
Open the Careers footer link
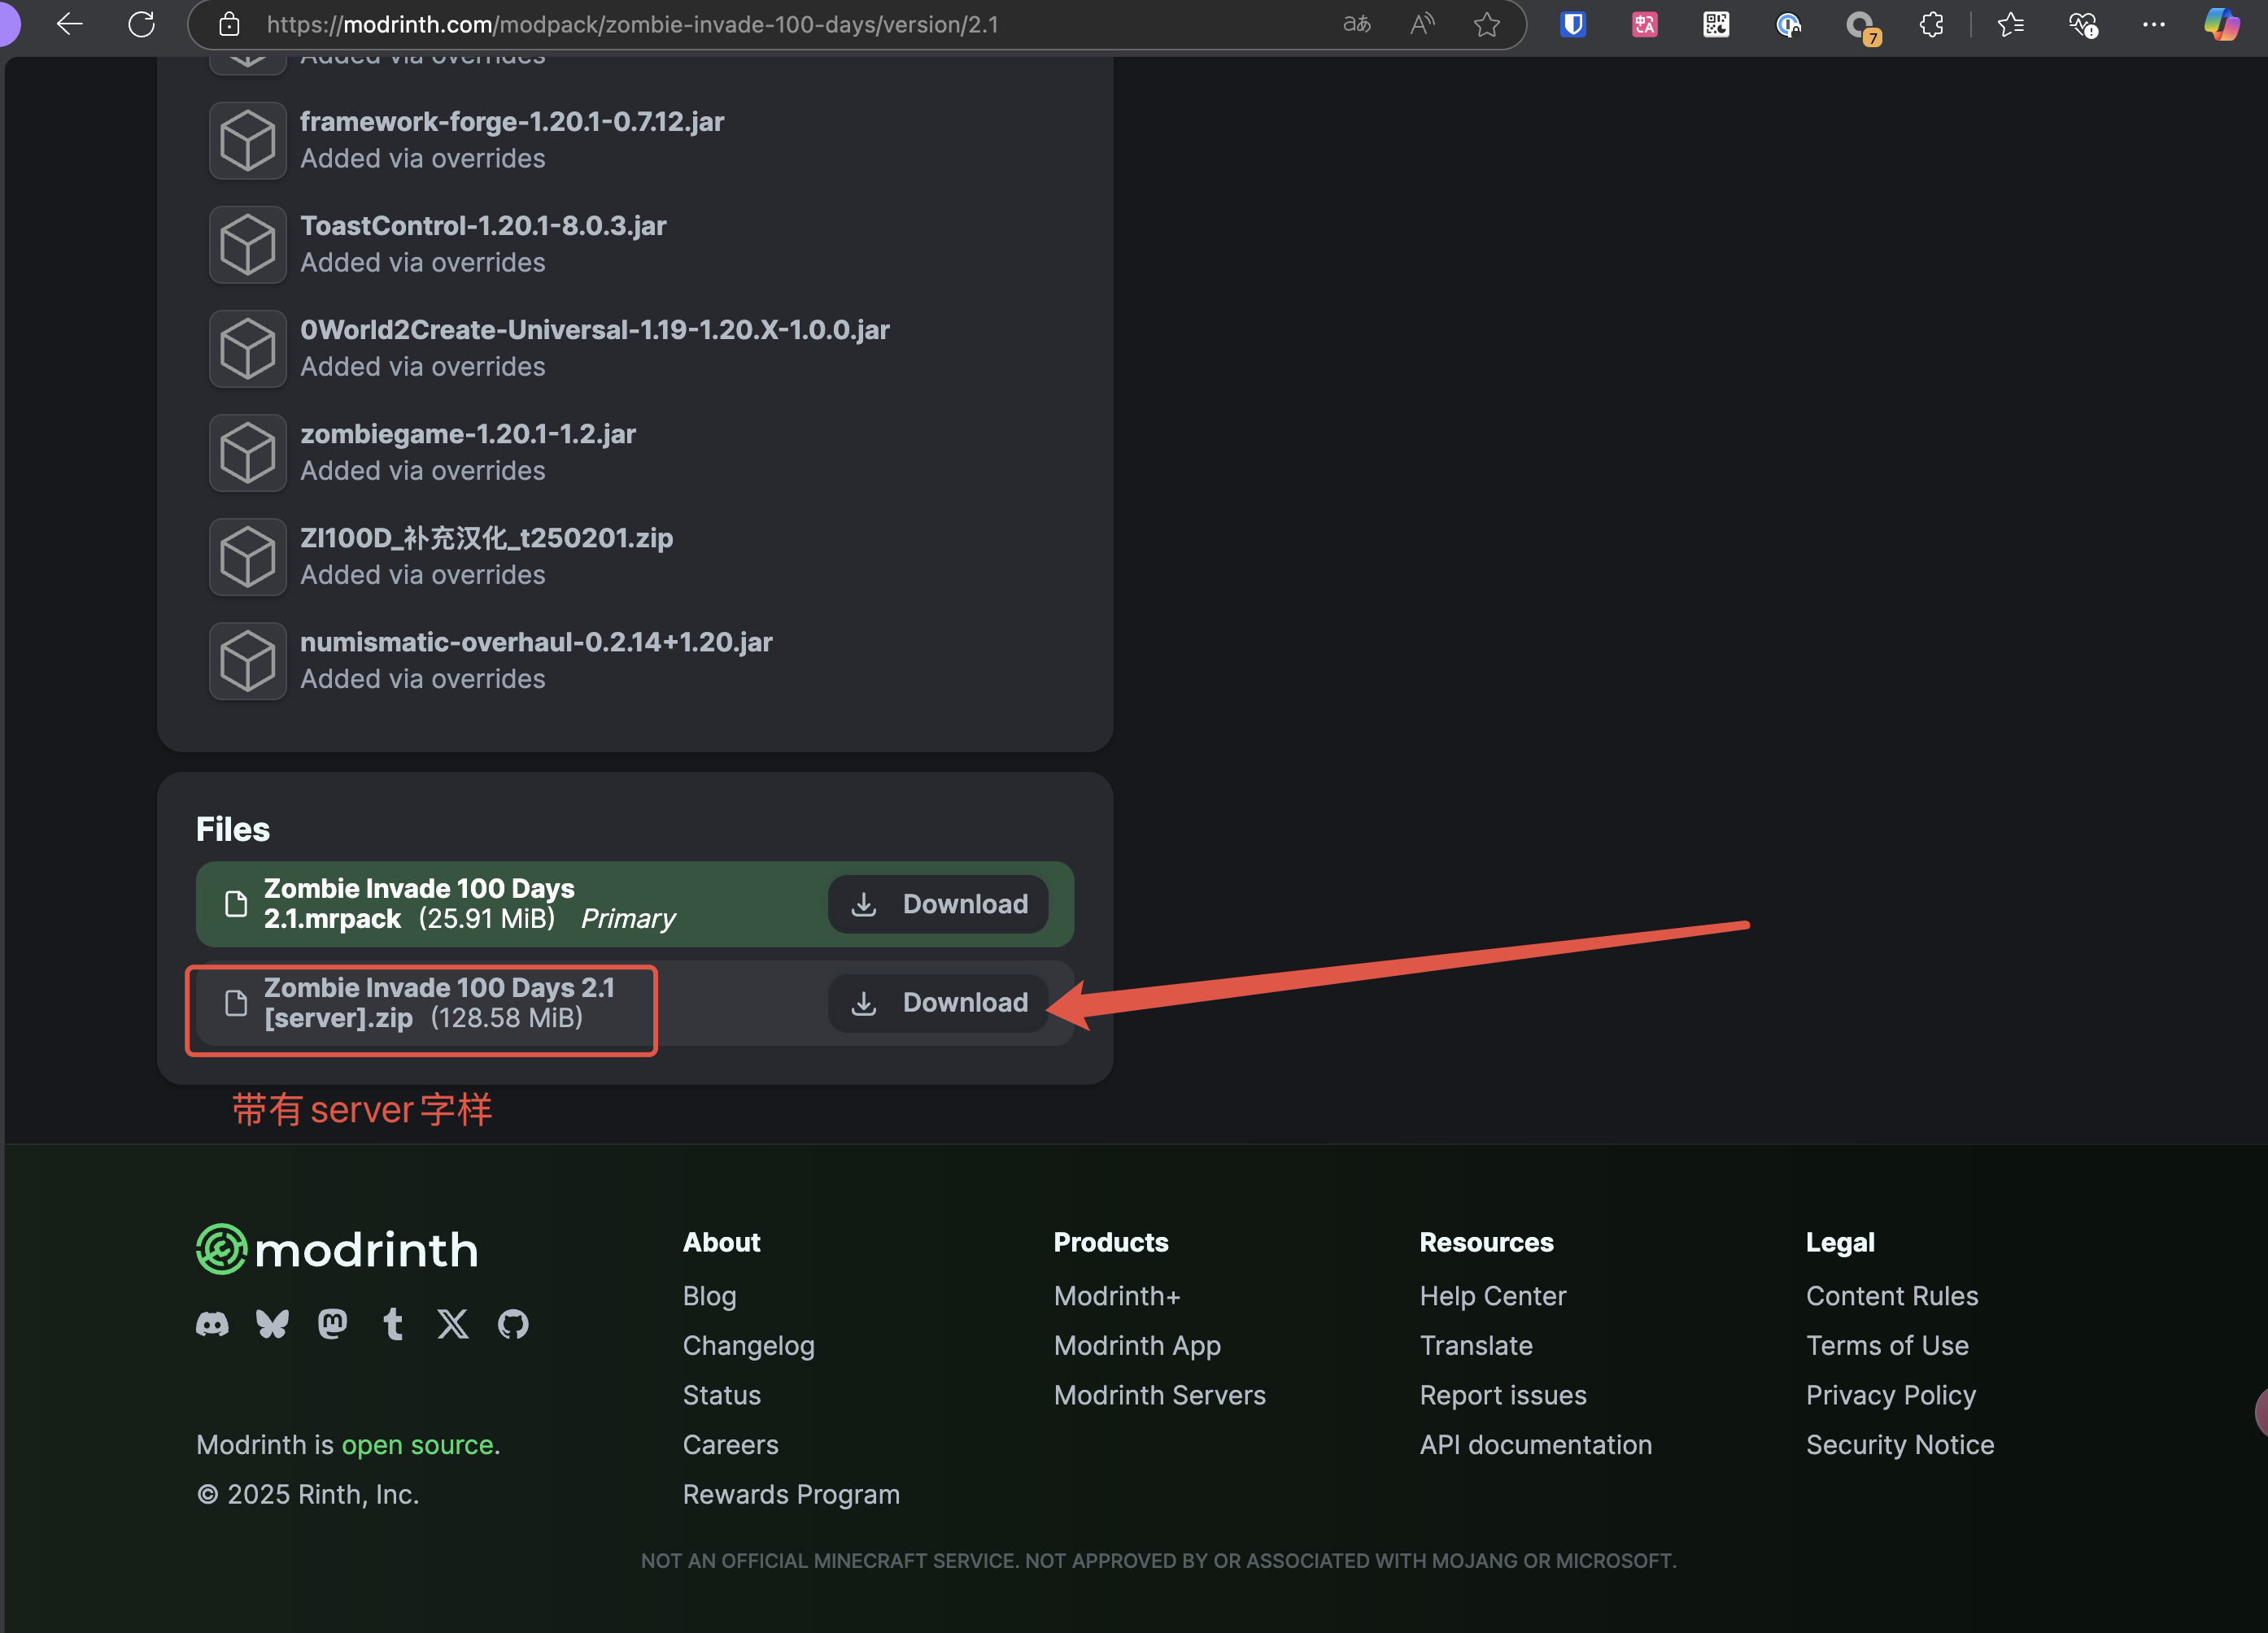pos(730,1444)
